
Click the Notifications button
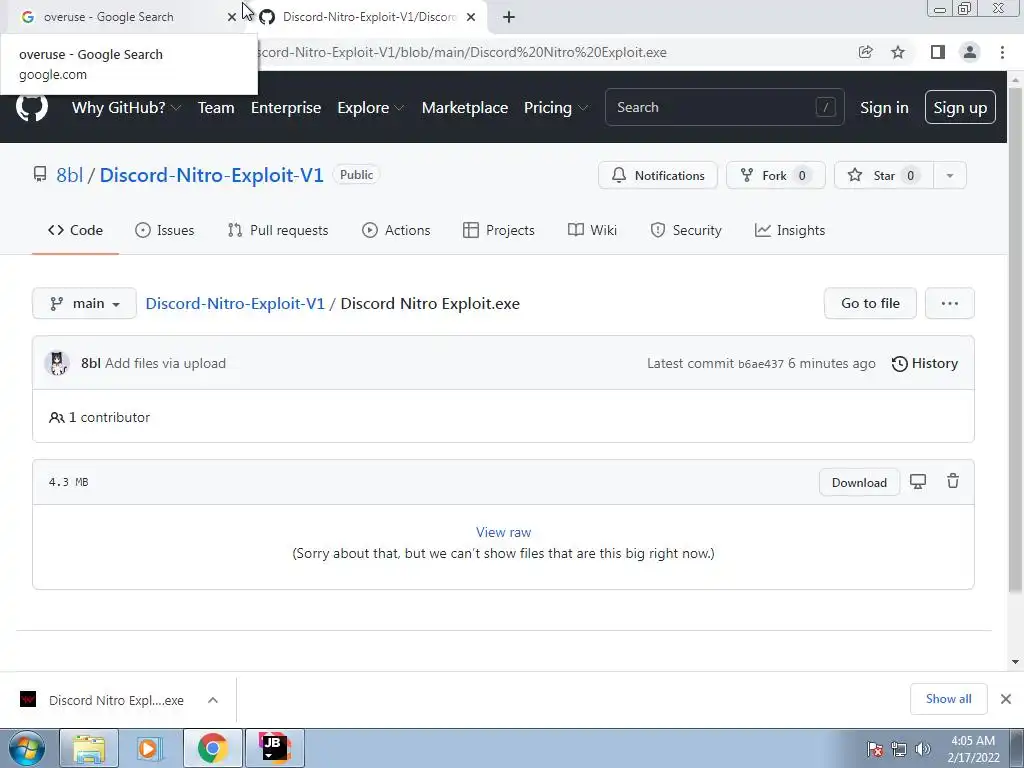(x=658, y=175)
